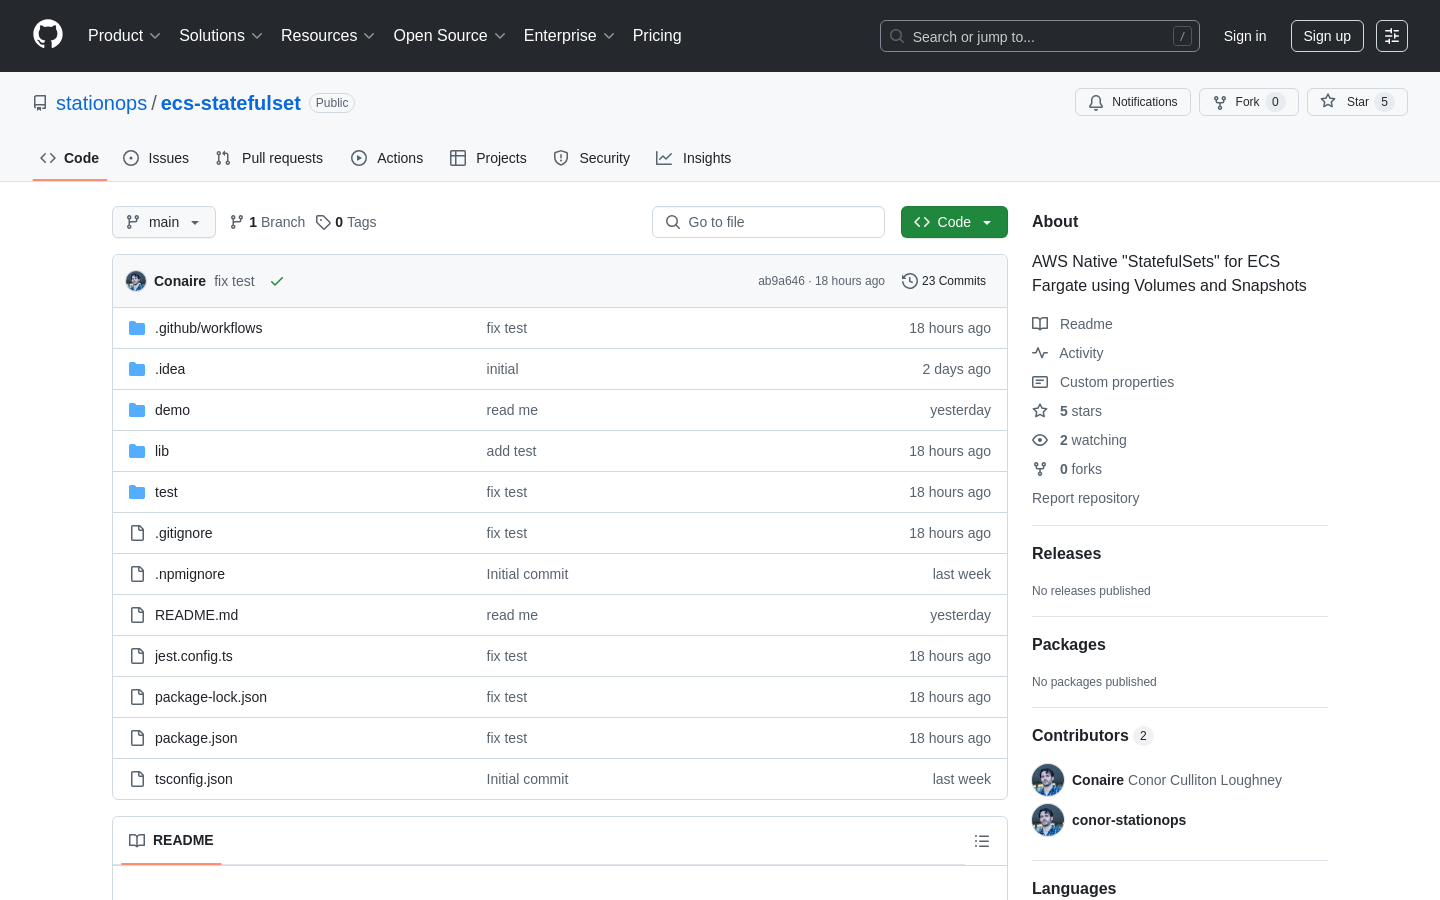Select the README tab below files
This screenshot has height=900, width=1440.
(171, 840)
